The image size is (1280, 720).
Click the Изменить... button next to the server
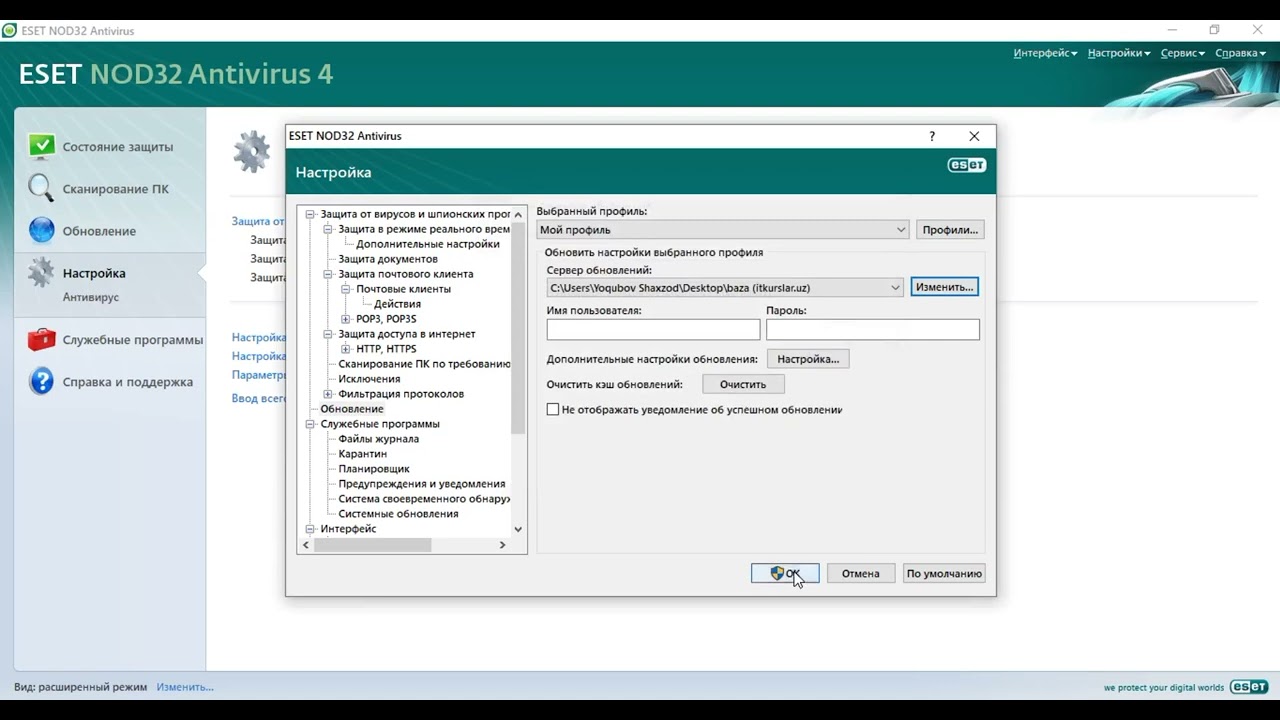[x=944, y=287]
